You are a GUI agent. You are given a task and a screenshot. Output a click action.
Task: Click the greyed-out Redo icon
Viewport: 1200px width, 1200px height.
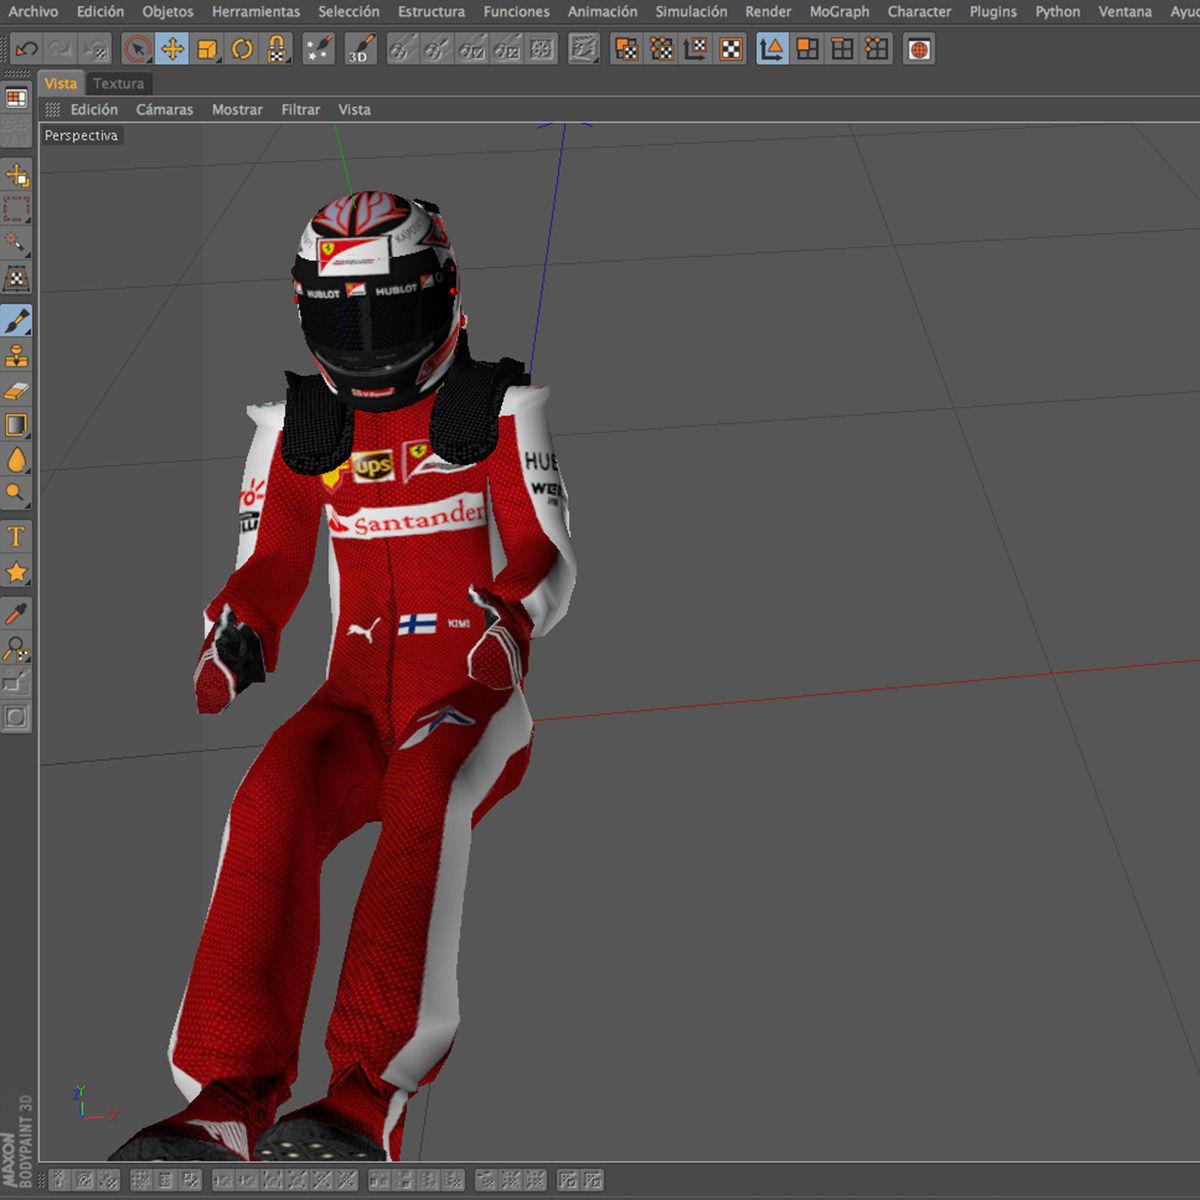61,49
